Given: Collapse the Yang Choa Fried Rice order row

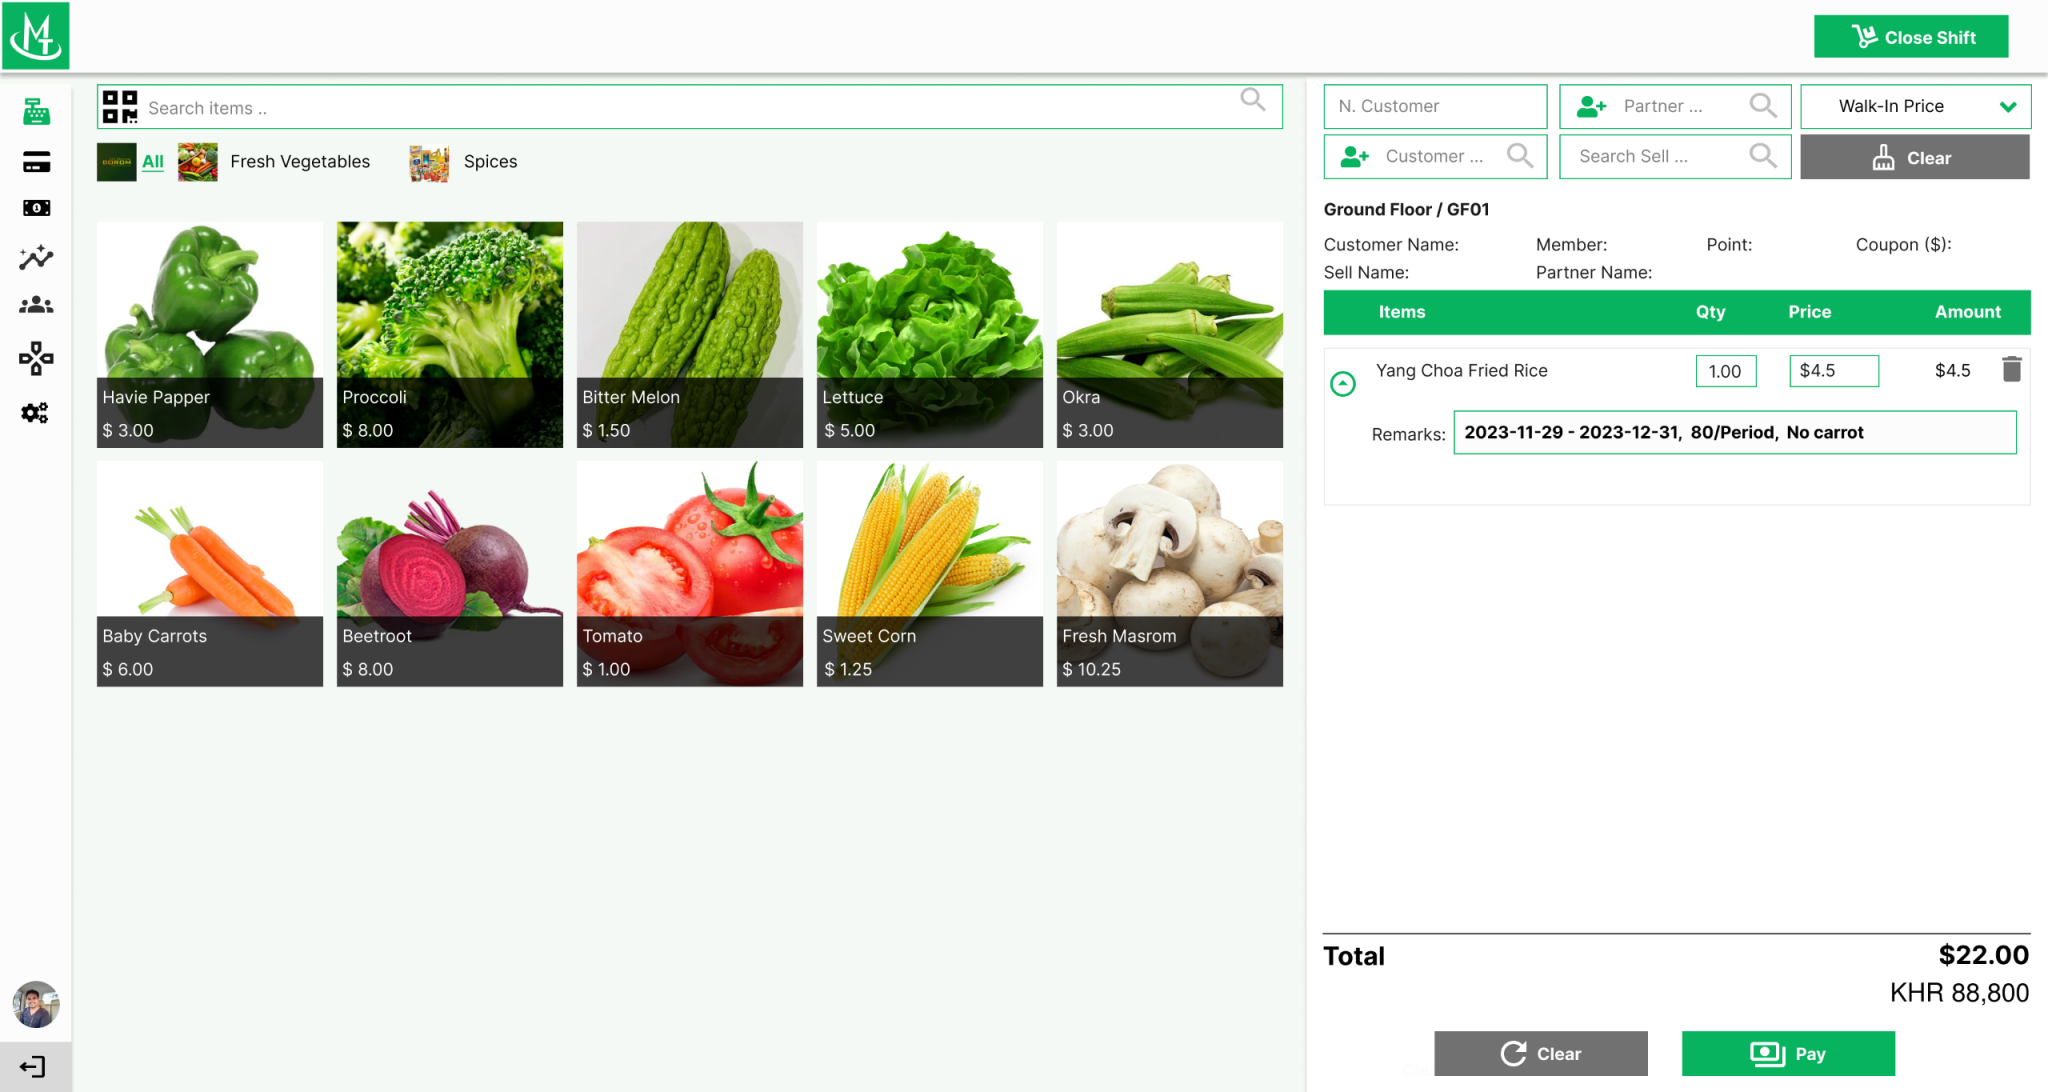Looking at the screenshot, I should point(1343,383).
